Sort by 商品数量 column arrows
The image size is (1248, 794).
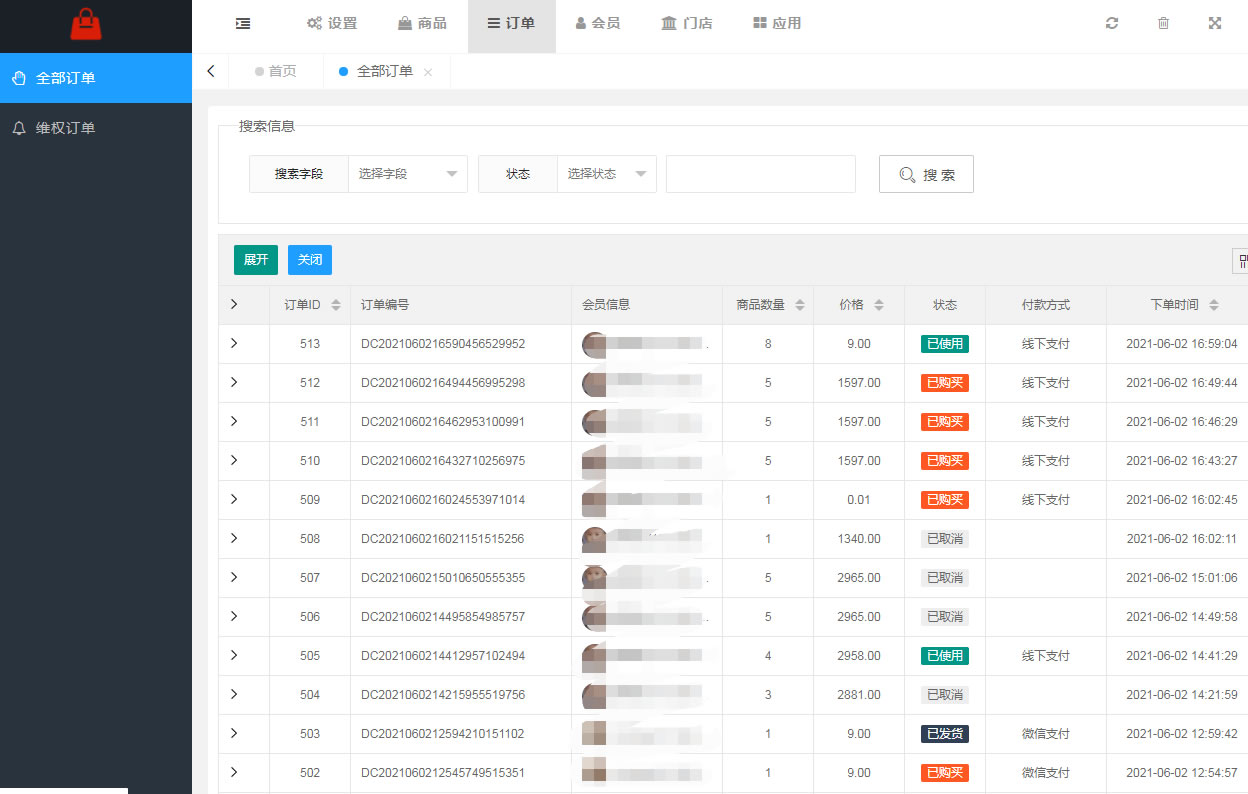800,305
